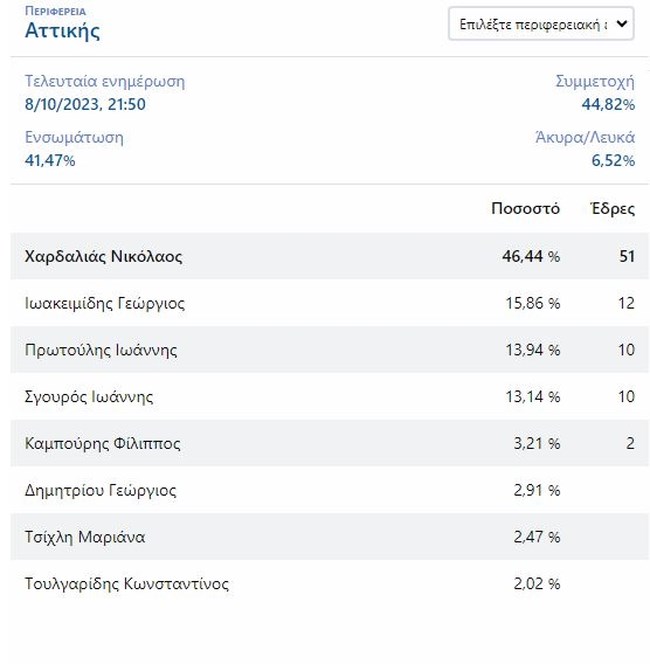
Task: Click the Ενσωμάτωση label
Action: (x=74, y=138)
